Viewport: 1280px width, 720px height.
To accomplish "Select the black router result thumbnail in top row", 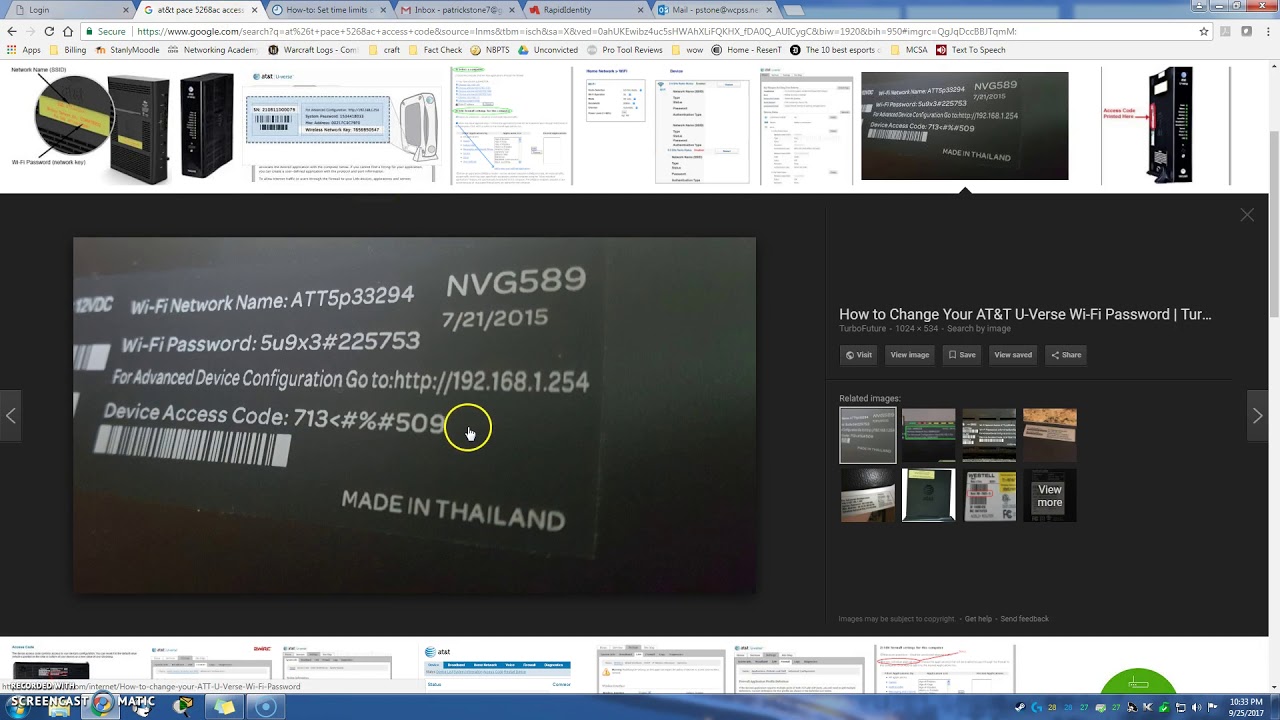I will 122,125.
